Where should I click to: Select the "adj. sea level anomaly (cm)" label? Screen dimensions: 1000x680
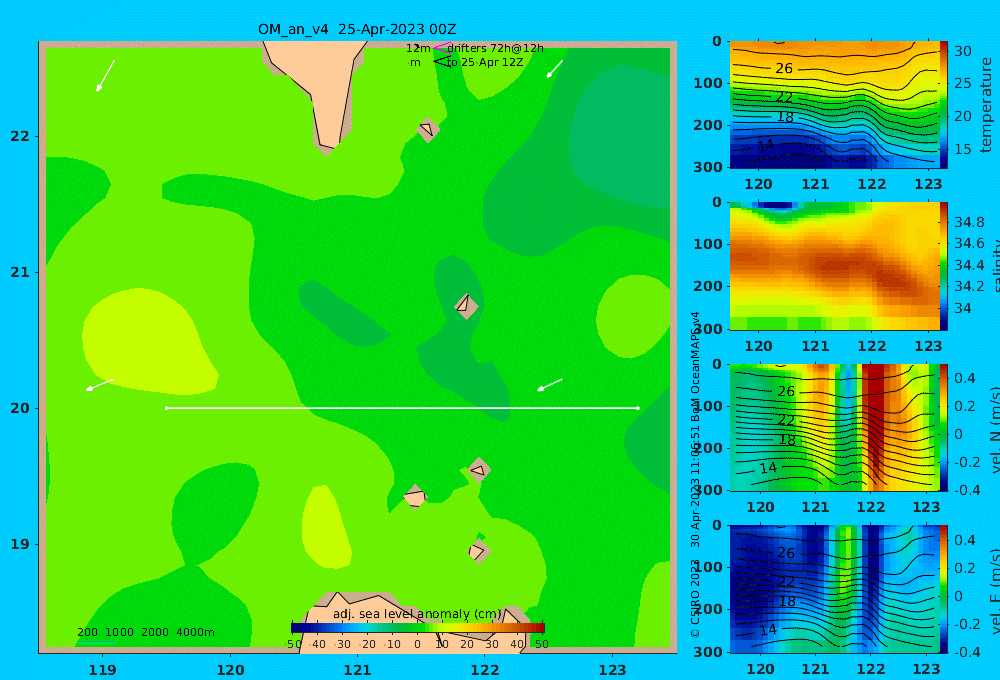417,614
